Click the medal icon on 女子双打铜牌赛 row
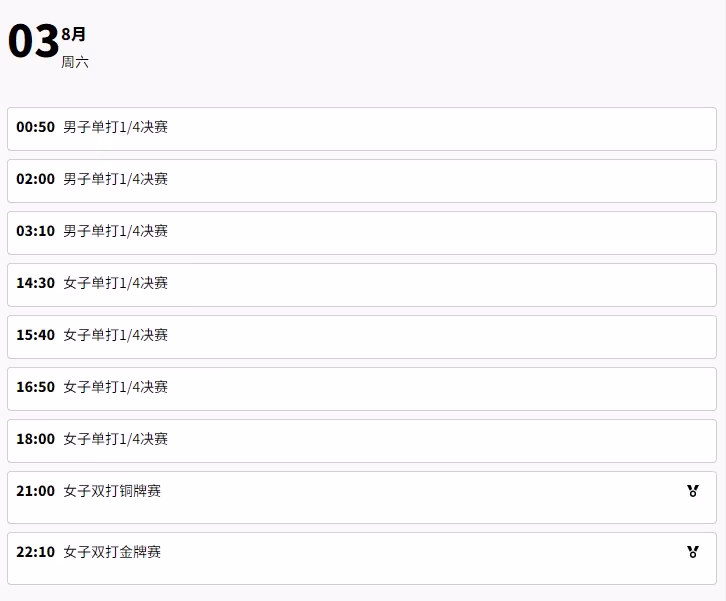This screenshot has width=726, height=601. [693, 491]
